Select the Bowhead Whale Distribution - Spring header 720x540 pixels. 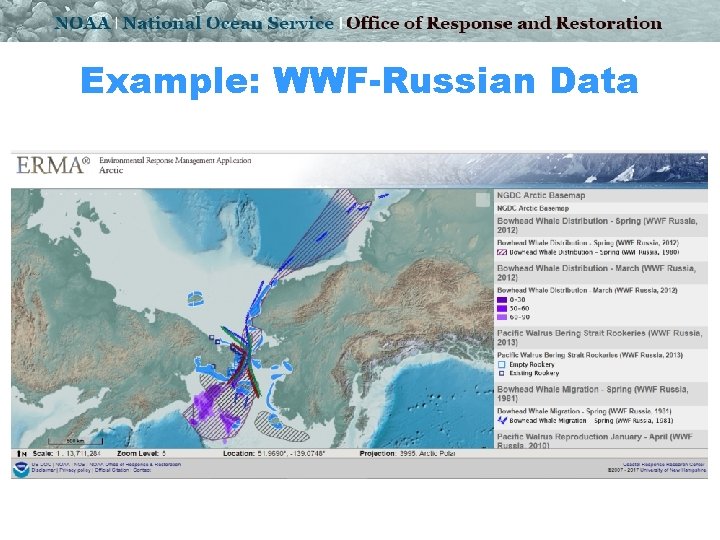(x=600, y=225)
